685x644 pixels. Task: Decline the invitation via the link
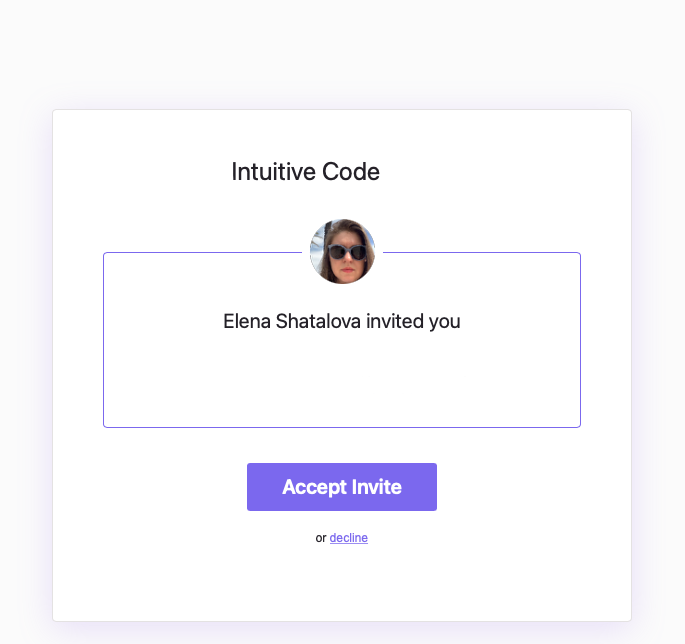349,538
